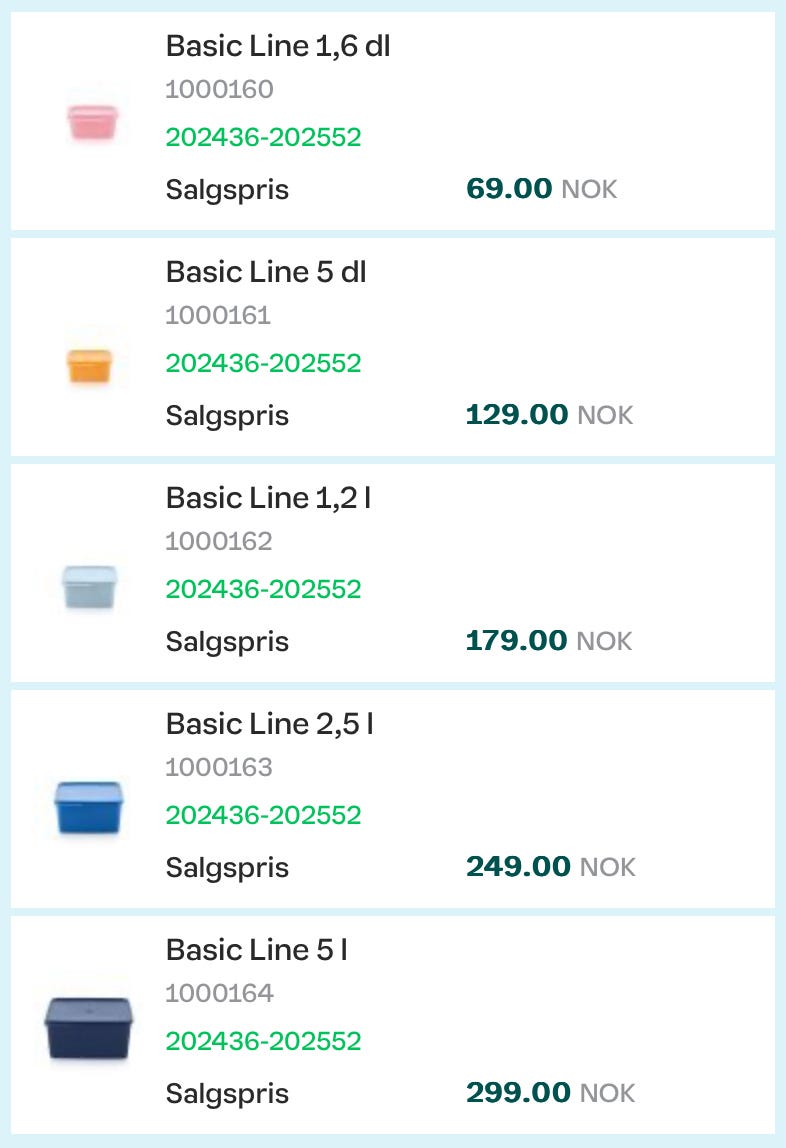
Task: Click the 249.00 NOK price
Action: coord(550,867)
